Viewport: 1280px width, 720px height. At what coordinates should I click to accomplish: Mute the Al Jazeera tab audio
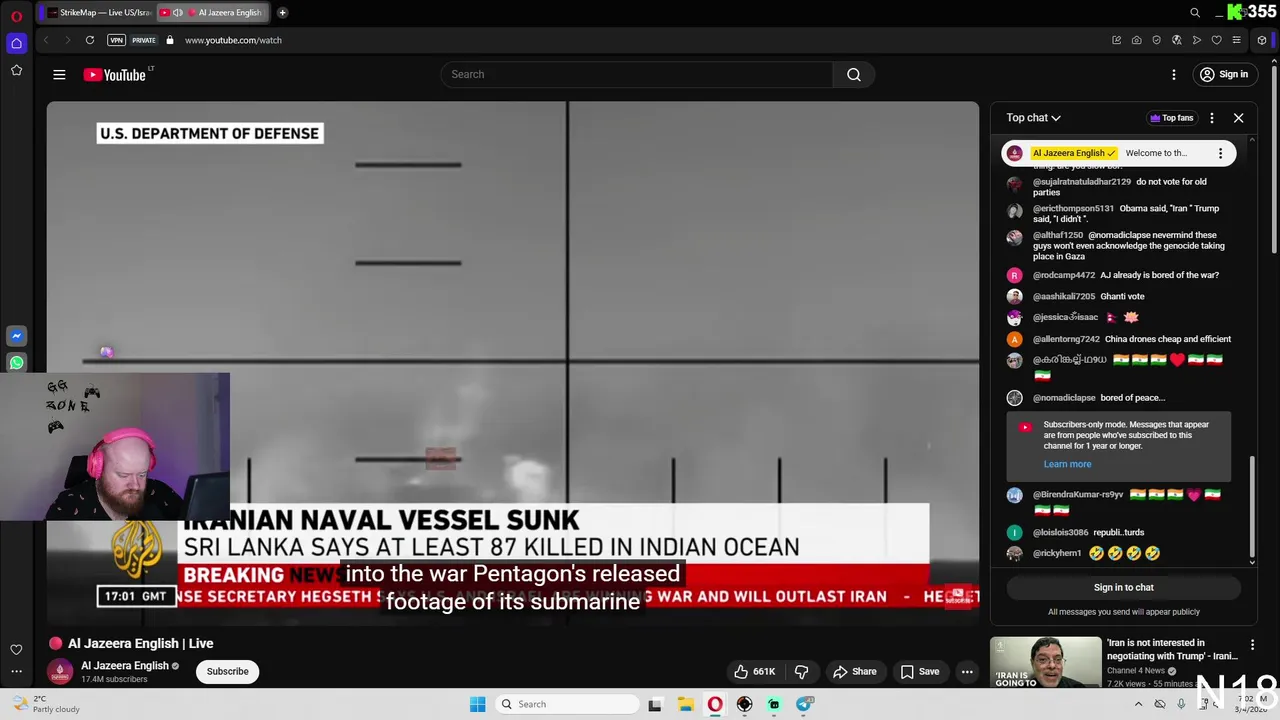point(178,13)
